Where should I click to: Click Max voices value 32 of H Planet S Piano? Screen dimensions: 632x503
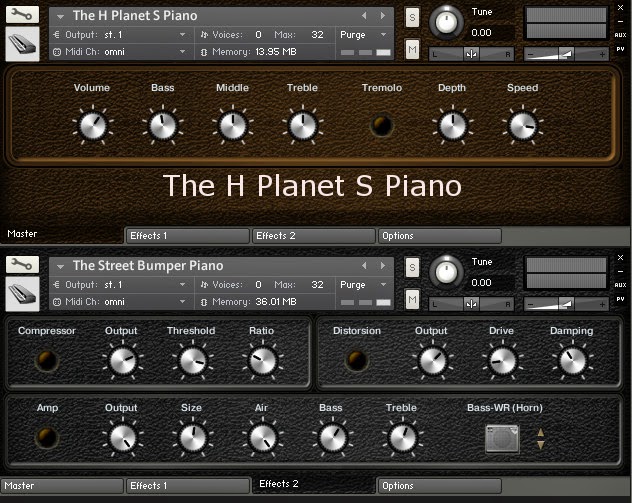coord(317,35)
